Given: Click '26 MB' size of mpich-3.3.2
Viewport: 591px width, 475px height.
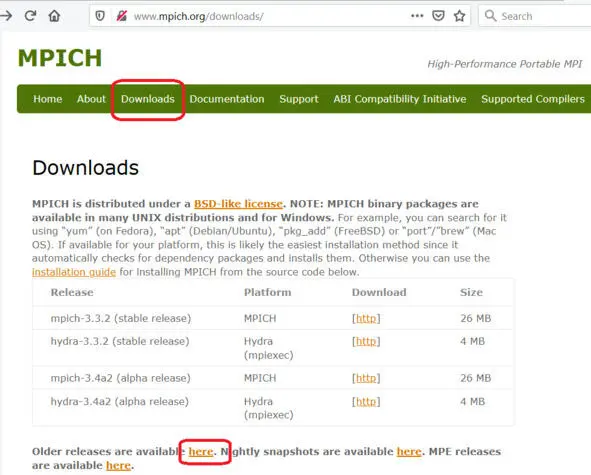Looking at the screenshot, I should tap(476, 319).
